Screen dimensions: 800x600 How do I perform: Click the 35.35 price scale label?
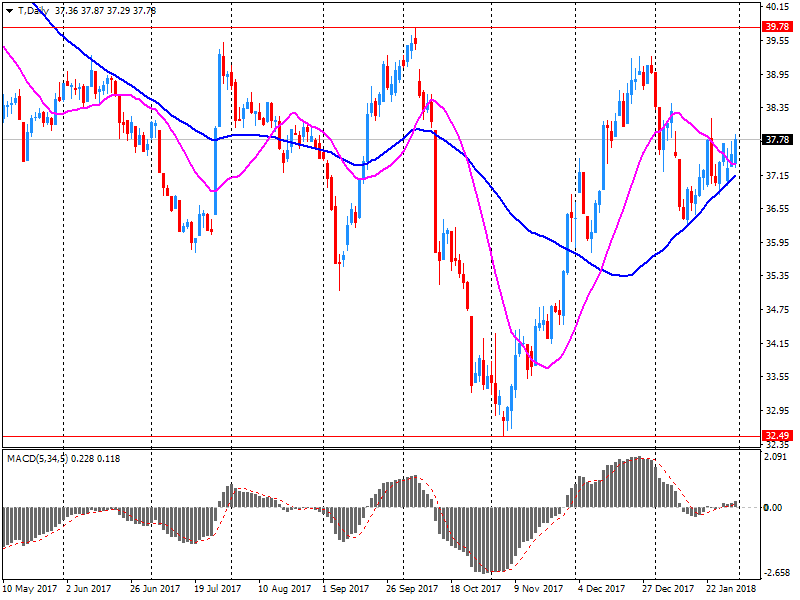776,276
